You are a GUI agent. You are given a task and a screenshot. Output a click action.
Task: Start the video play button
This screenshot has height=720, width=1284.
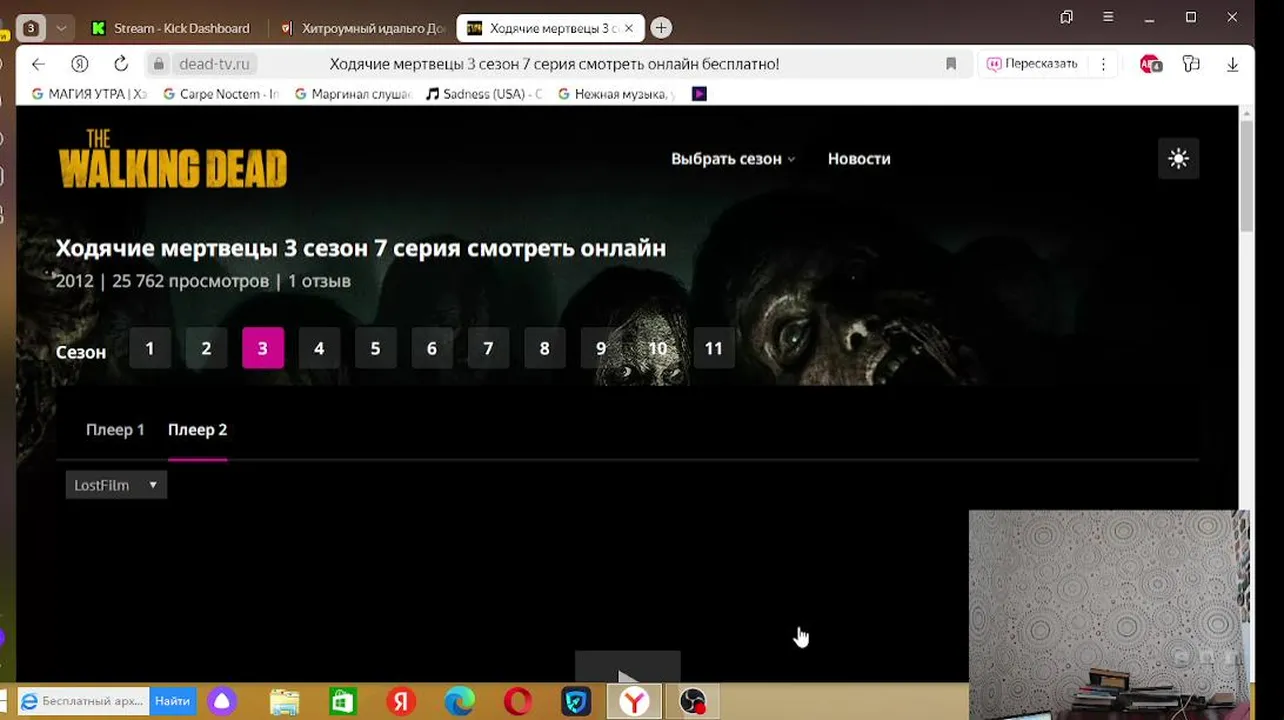click(627, 668)
